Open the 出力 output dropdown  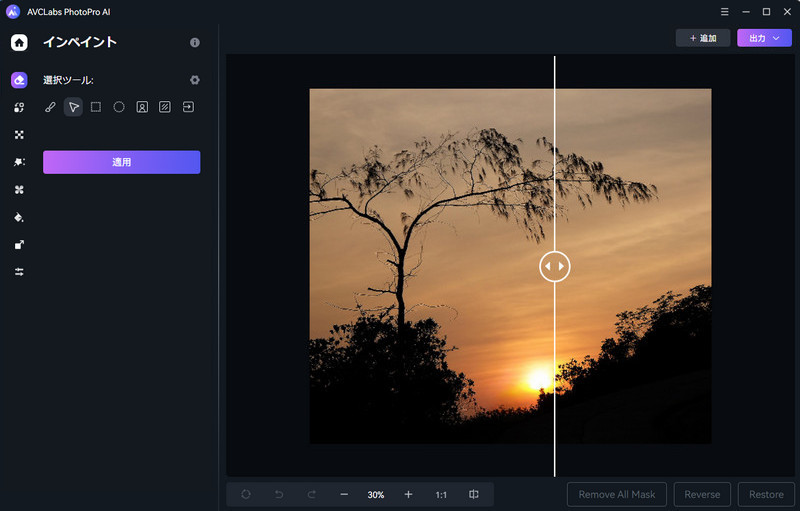764,38
